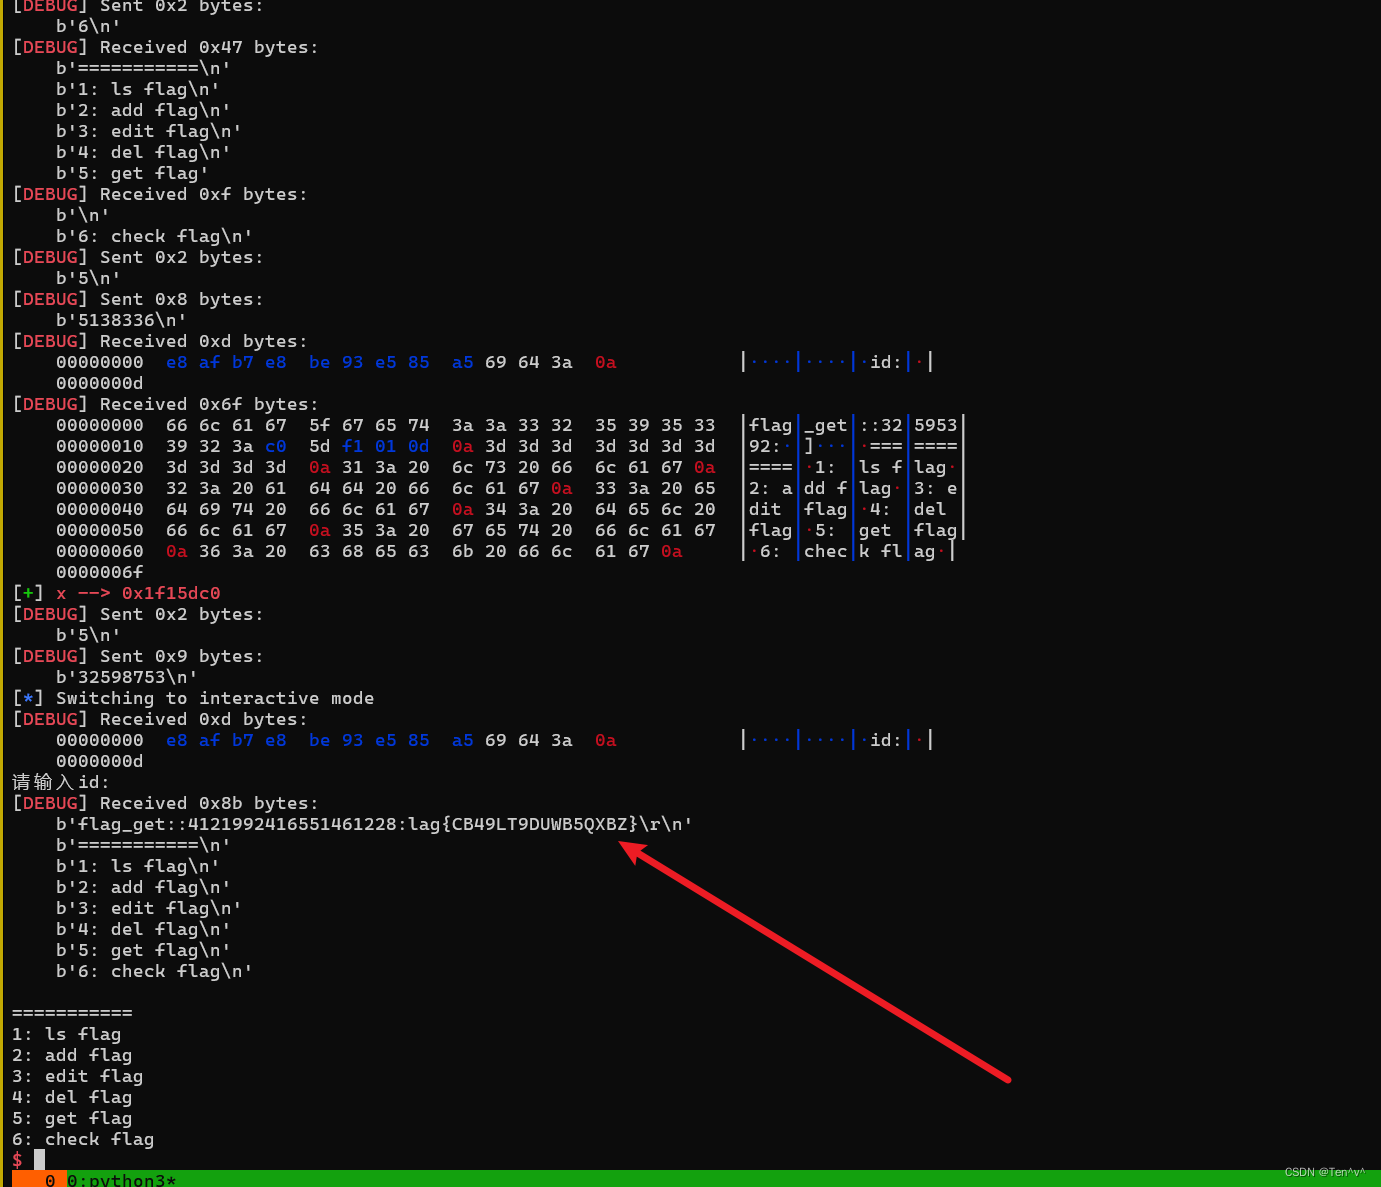The height and width of the screenshot is (1187, 1381).
Task: Click ASCII column text '::32' in hex dump
Action: coord(881,425)
